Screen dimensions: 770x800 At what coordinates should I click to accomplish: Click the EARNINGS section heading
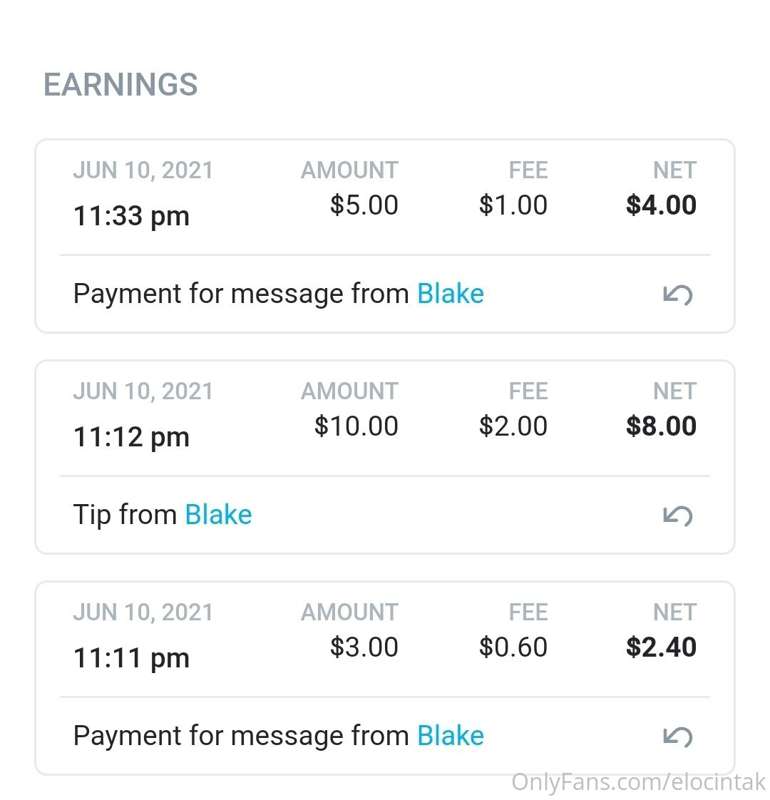pyautogui.click(x=120, y=85)
